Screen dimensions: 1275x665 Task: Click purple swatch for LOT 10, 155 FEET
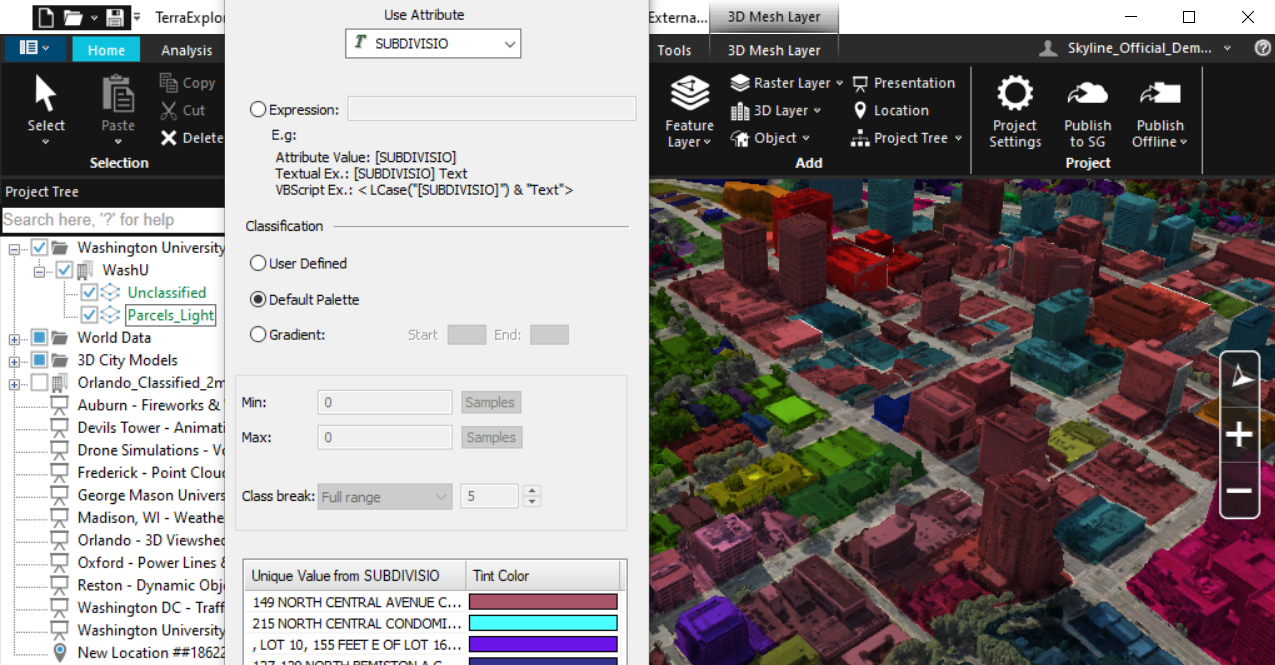543,644
